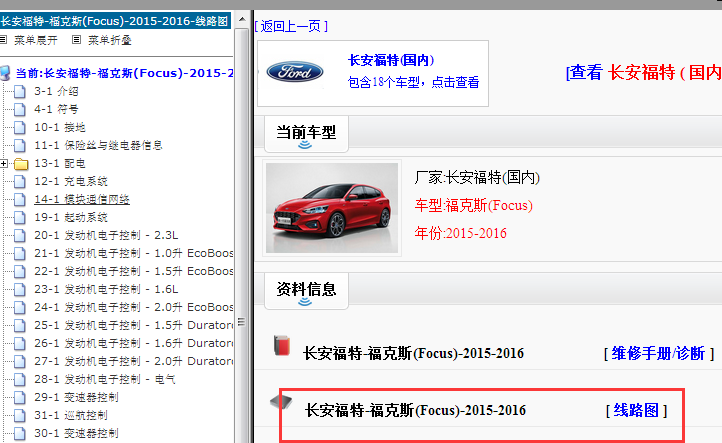Select tree item 4-1 符号
The height and width of the screenshot is (443, 722).
(56, 109)
